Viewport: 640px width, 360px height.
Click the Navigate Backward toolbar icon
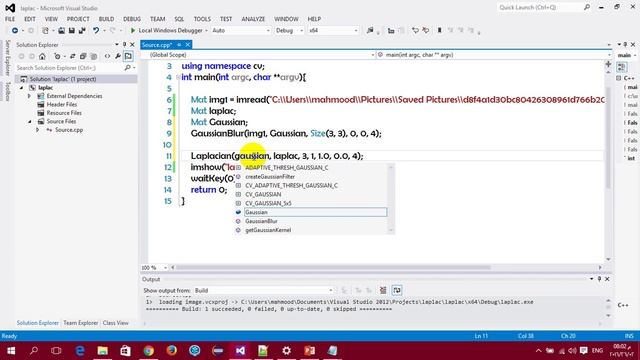click(15, 31)
